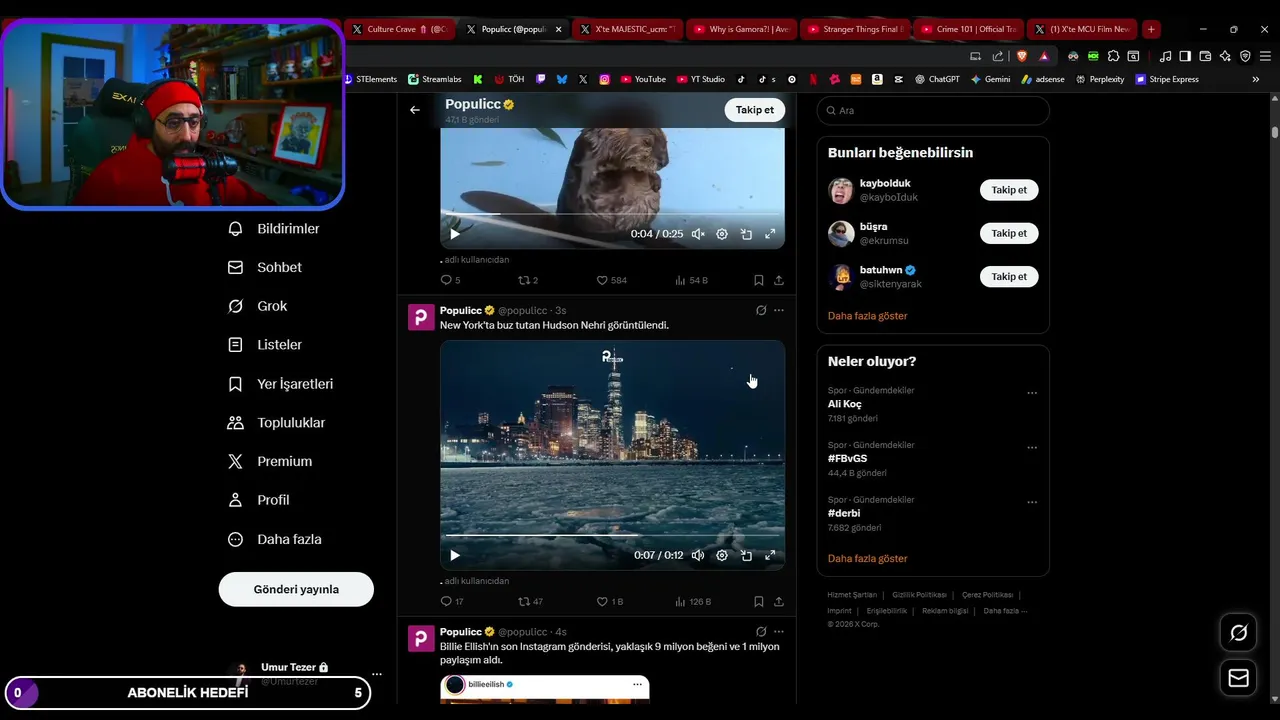Repost the post showing 2 reposts
Image resolution: width=1280 pixels, height=720 pixels.
(528, 280)
